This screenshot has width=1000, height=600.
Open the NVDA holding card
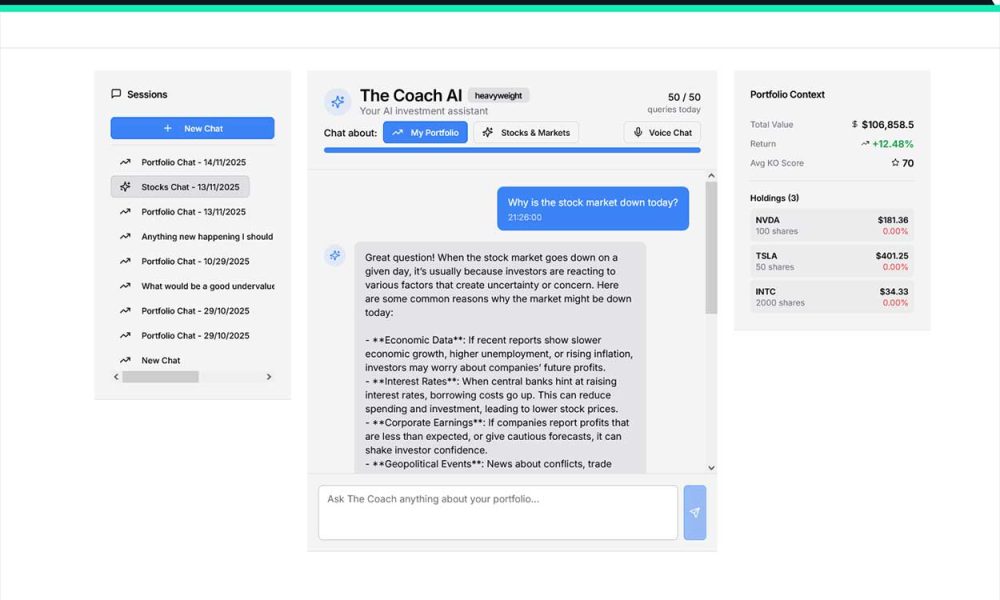tap(831, 225)
